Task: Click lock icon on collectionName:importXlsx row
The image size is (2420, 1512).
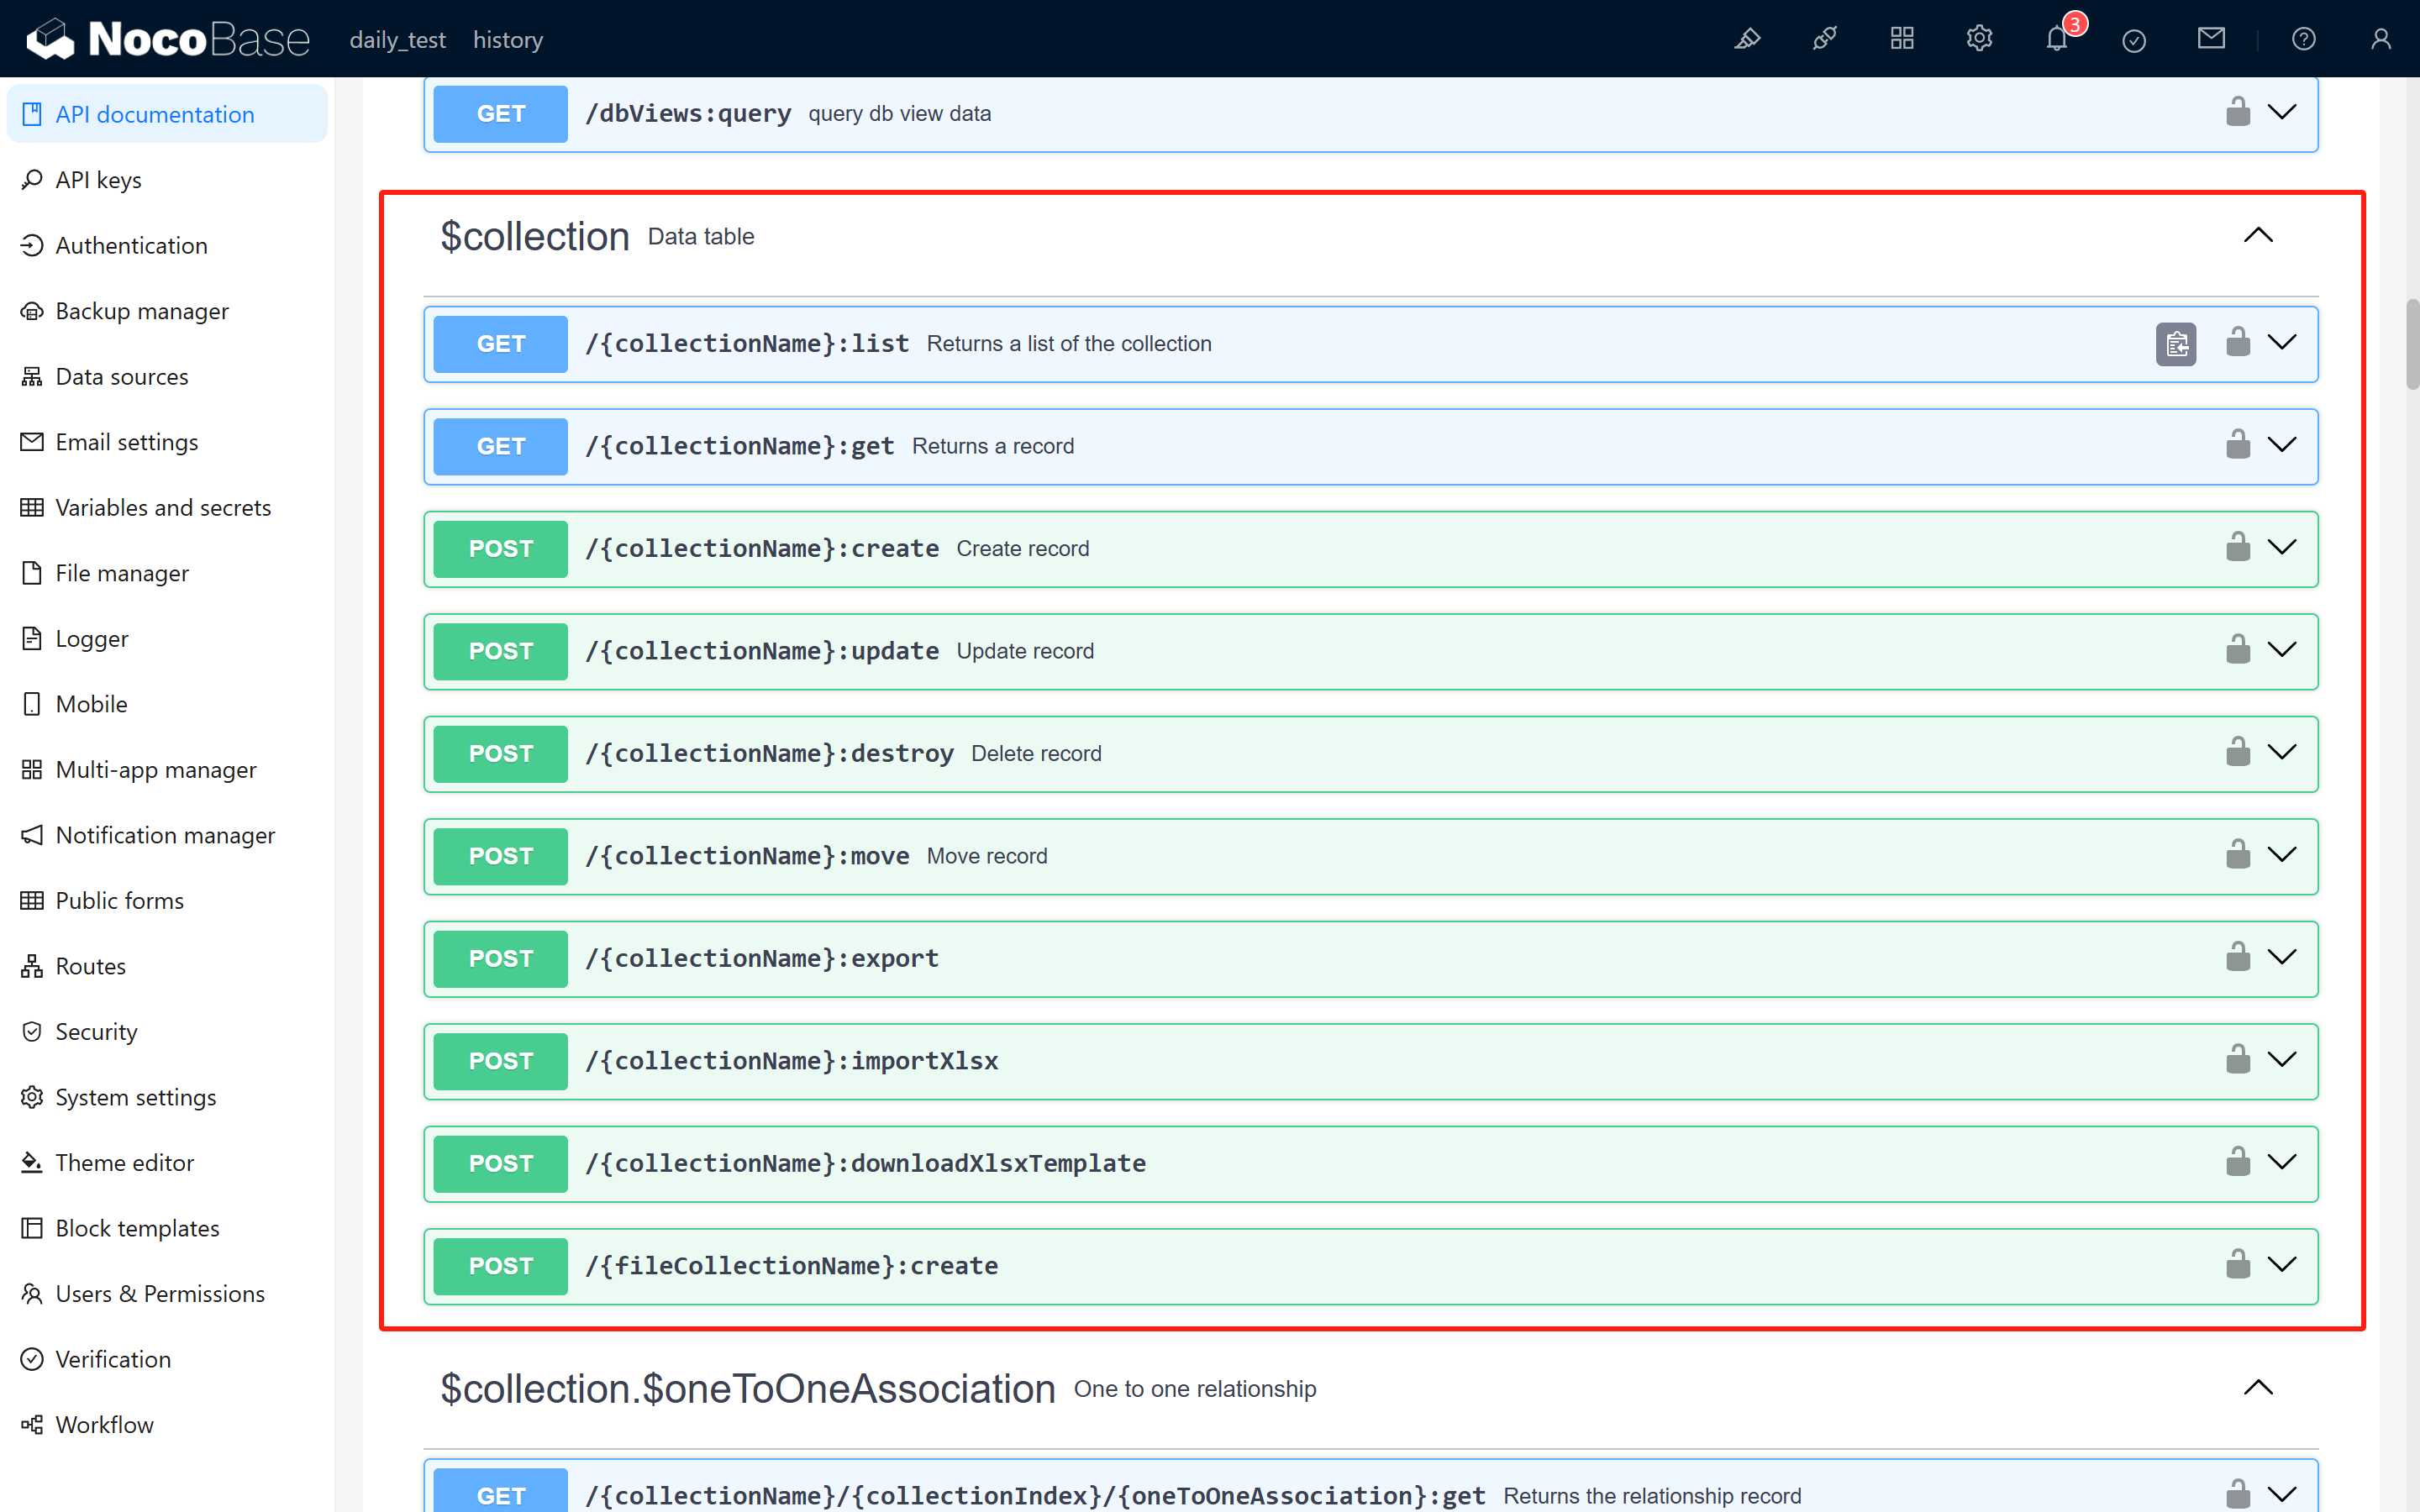Action: 2238,1059
